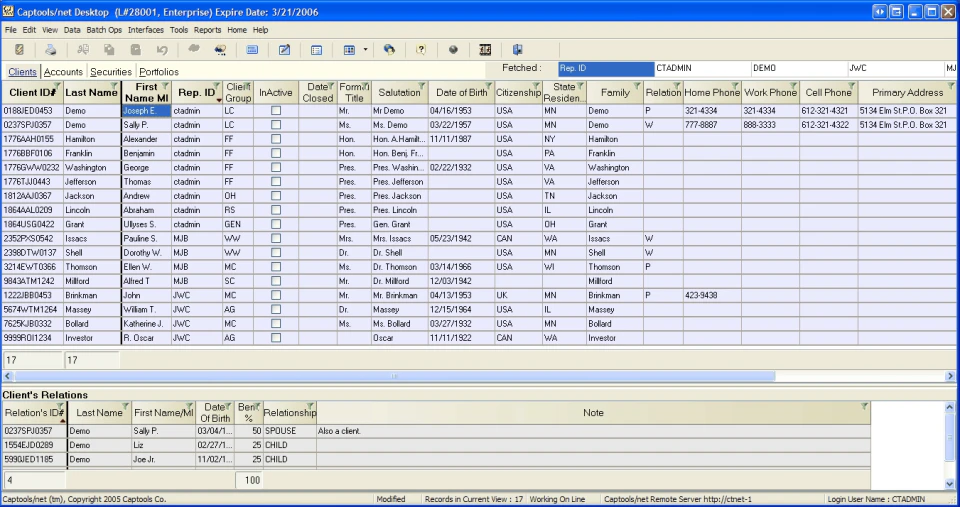Select the JWC fetched Rep ID entry
The image size is (960, 507).
(896, 68)
